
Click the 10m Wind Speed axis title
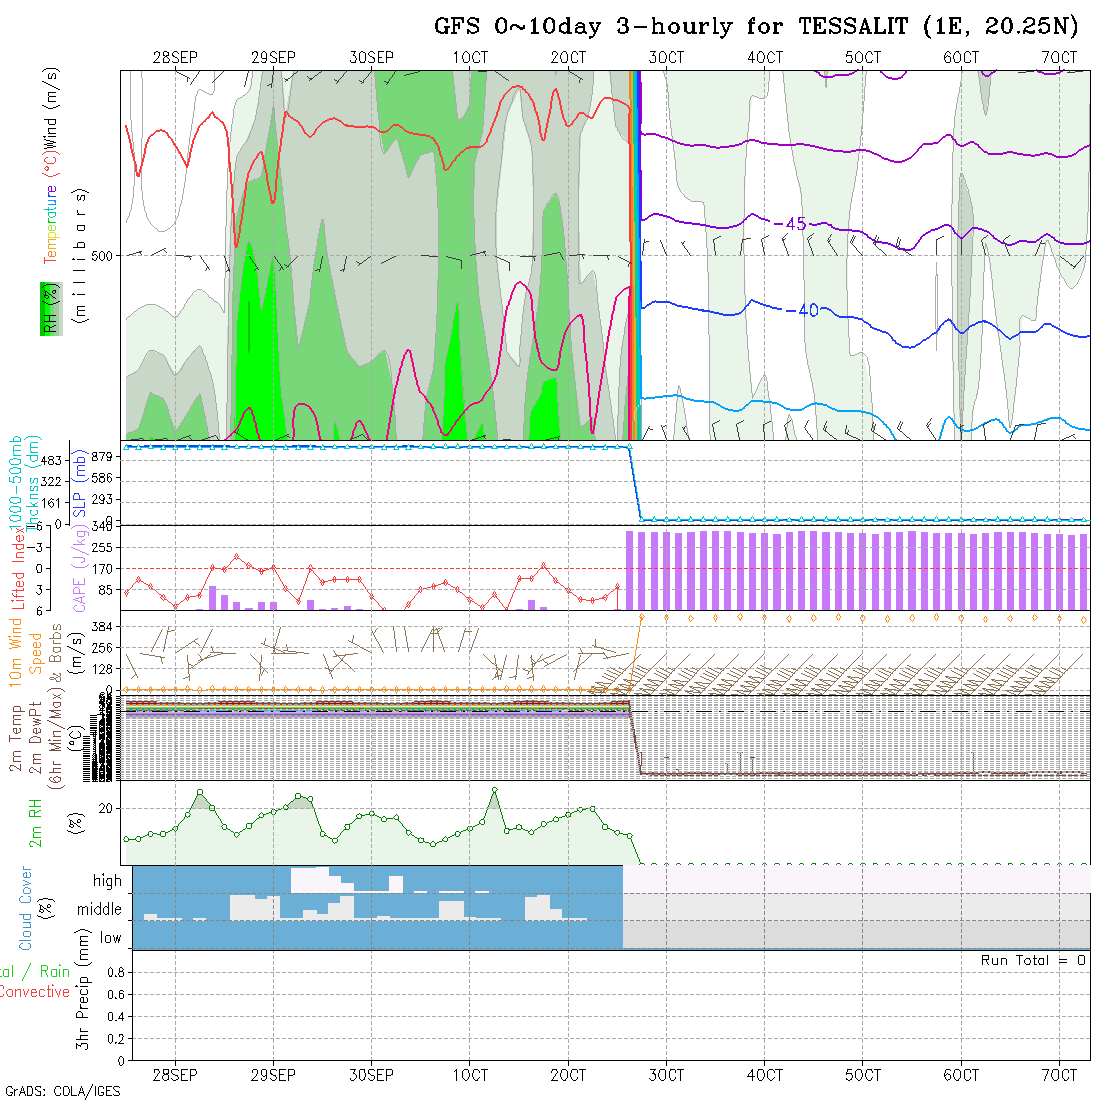[x=25, y=653]
